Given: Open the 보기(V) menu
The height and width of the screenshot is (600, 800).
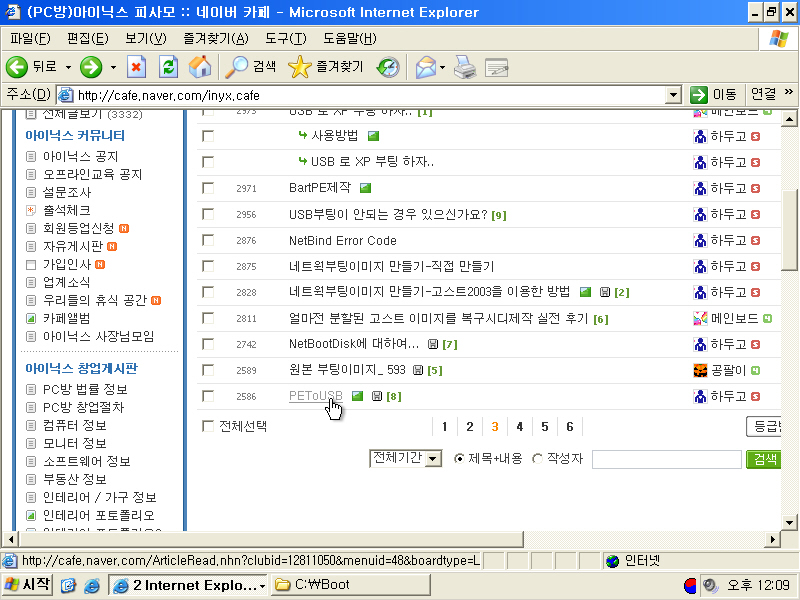Looking at the screenshot, I should click(146, 38).
